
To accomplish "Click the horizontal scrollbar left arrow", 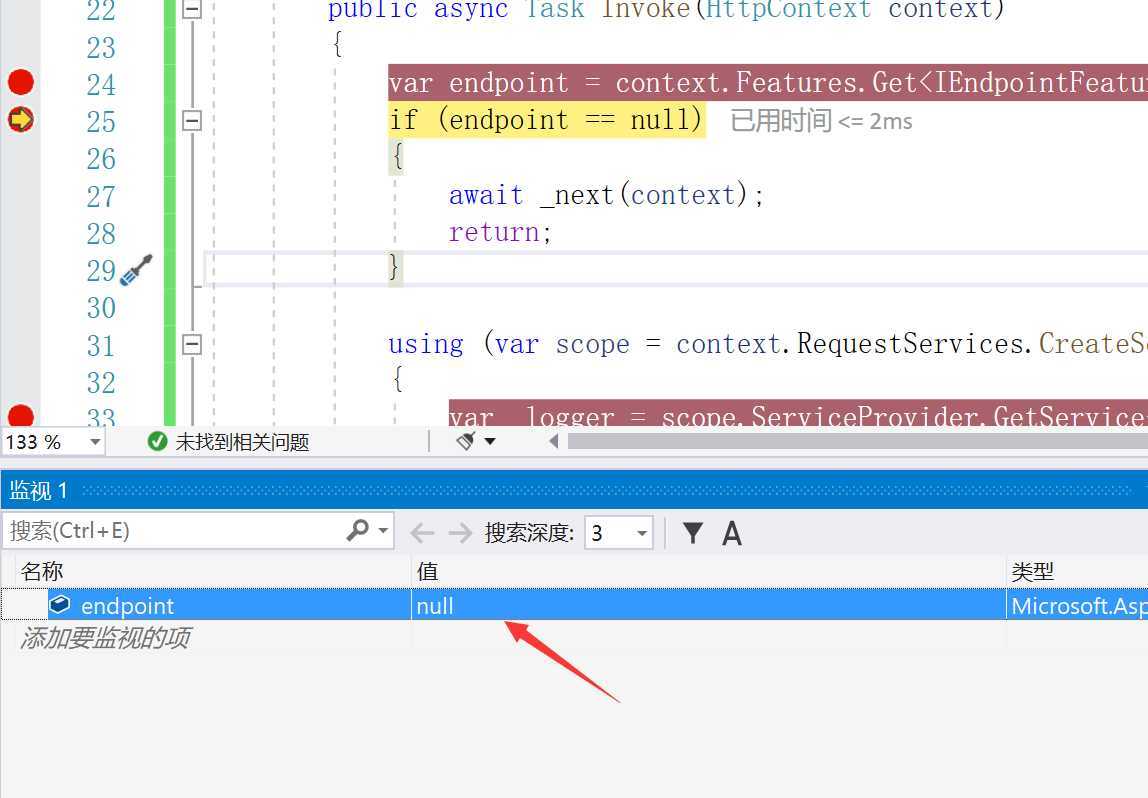I will pyautogui.click(x=554, y=441).
